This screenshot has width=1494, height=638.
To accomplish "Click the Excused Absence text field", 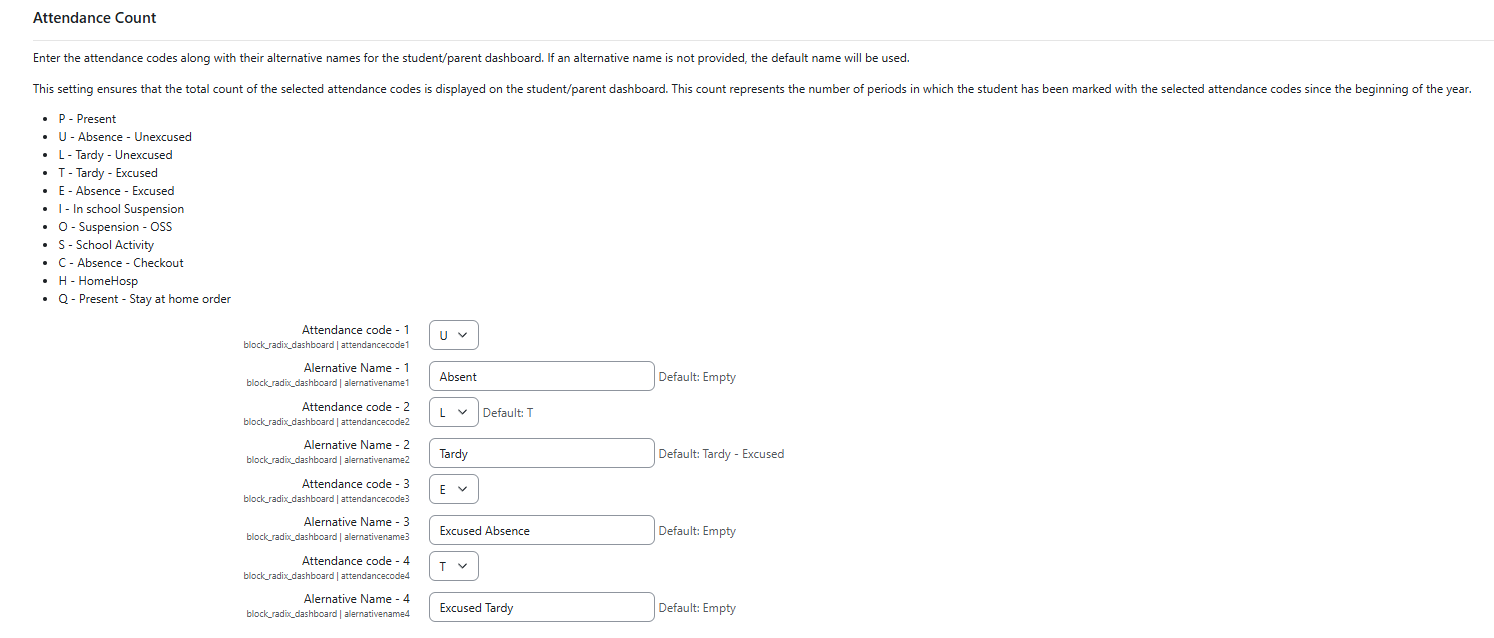I will [542, 531].
